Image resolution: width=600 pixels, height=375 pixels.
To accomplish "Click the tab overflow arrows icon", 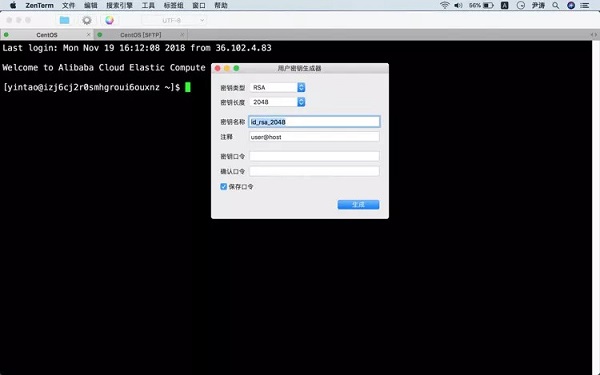I will pyautogui.click(x=593, y=35).
